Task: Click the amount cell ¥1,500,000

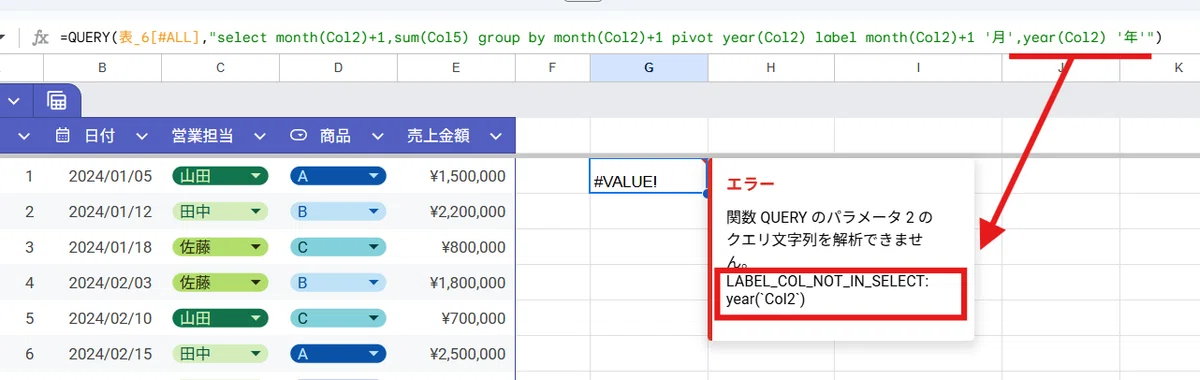Action: (x=467, y=176)
